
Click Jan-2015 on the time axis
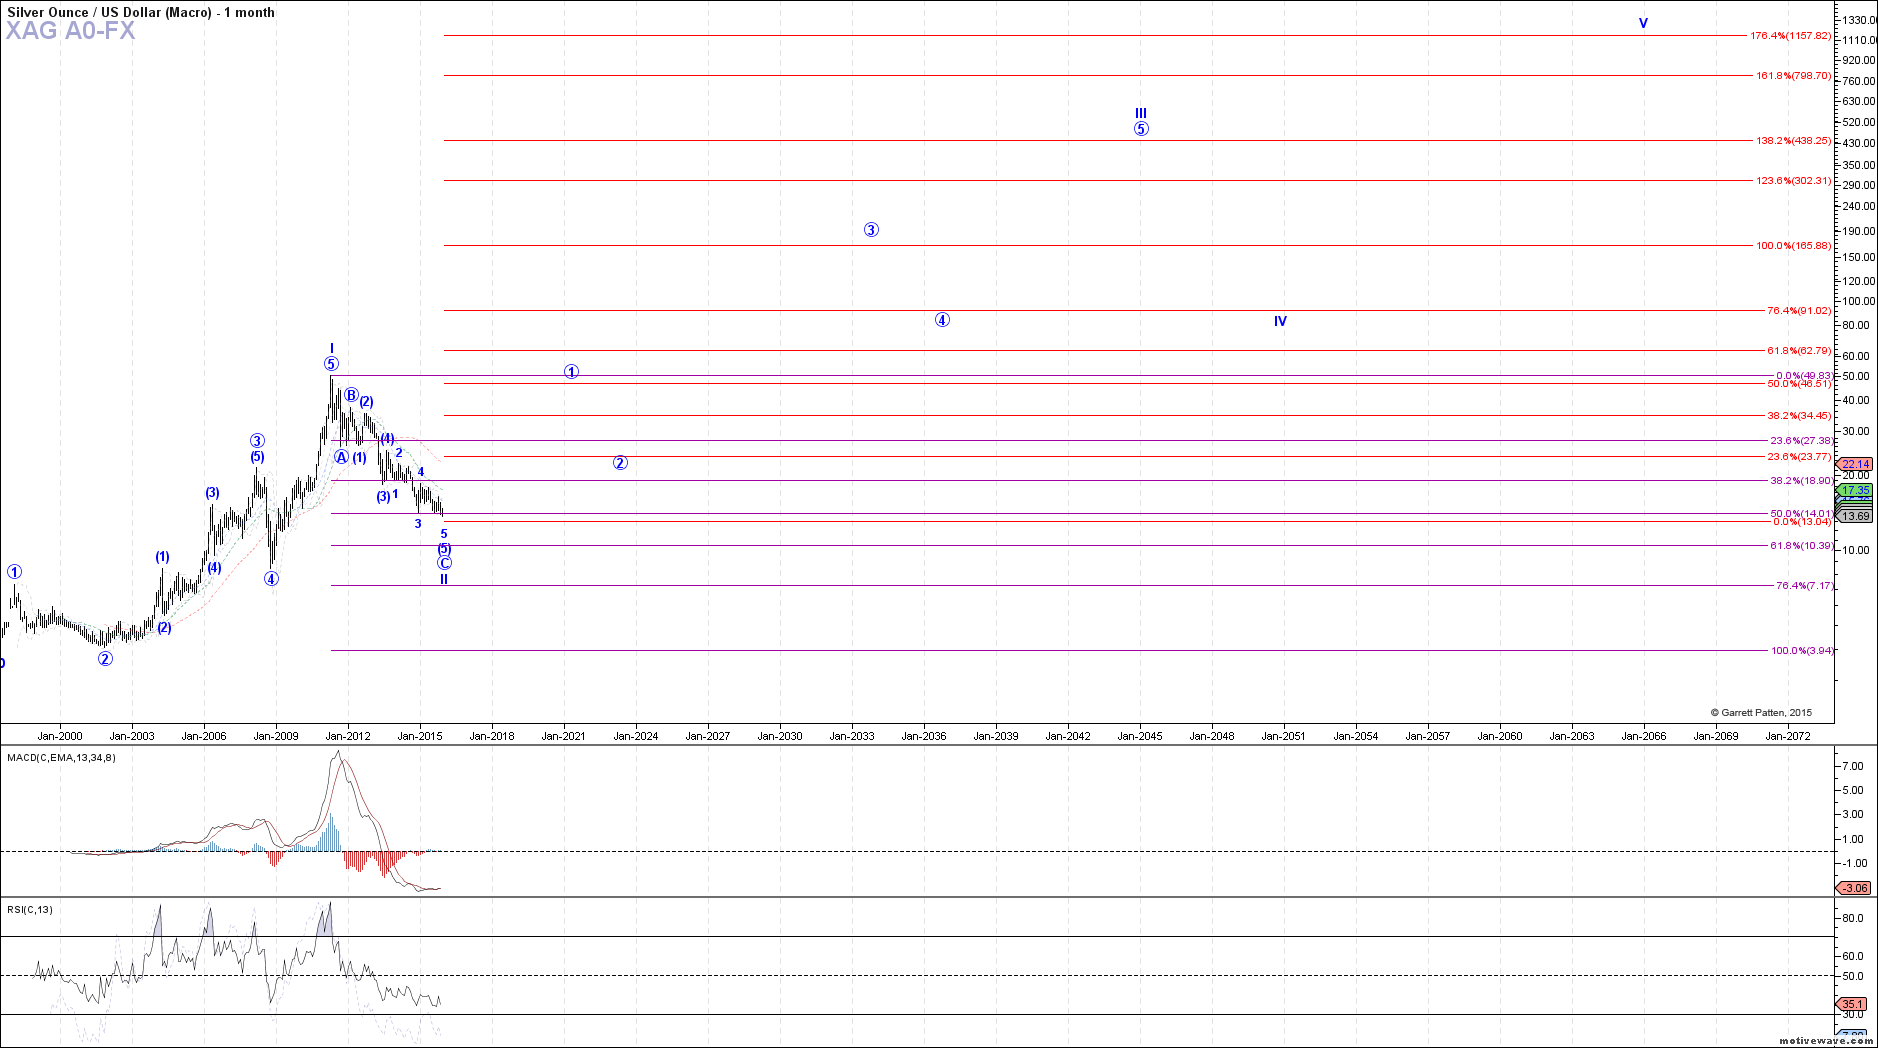point(420,736)
